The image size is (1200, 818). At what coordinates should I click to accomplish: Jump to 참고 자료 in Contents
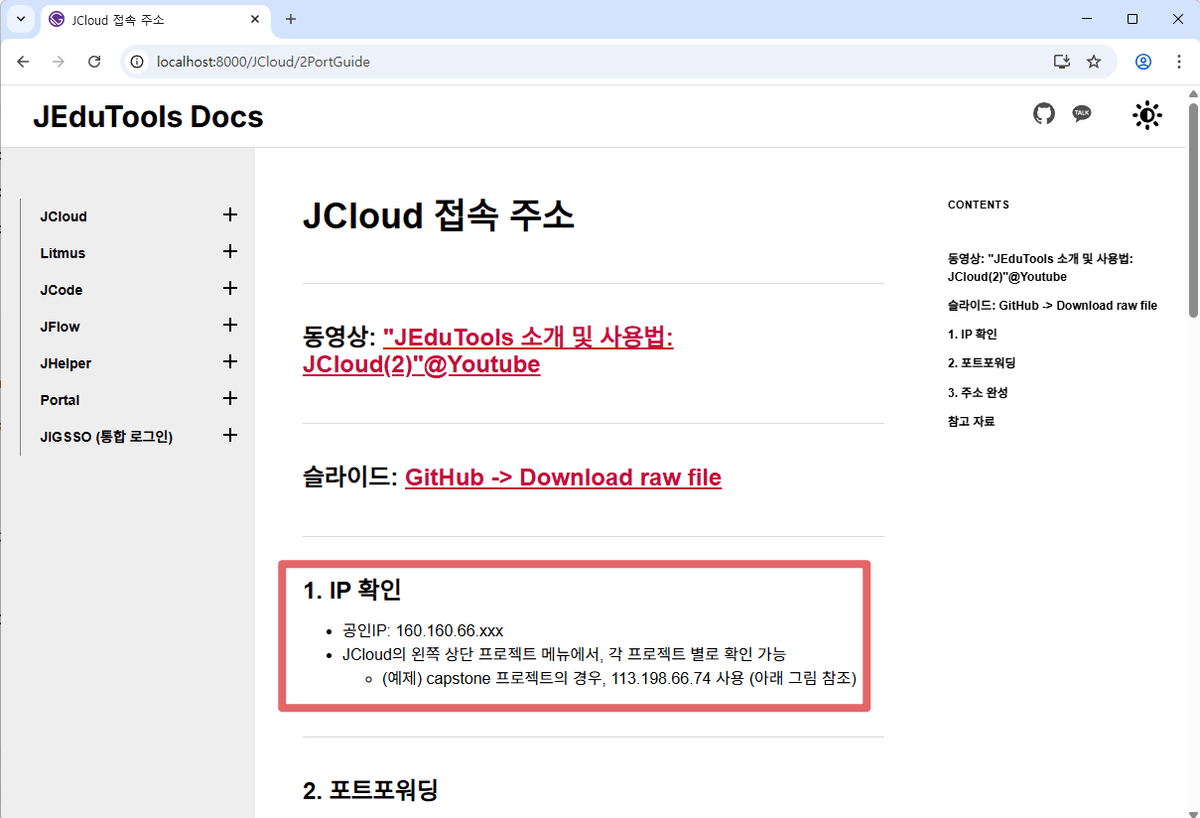coord(970,421)
